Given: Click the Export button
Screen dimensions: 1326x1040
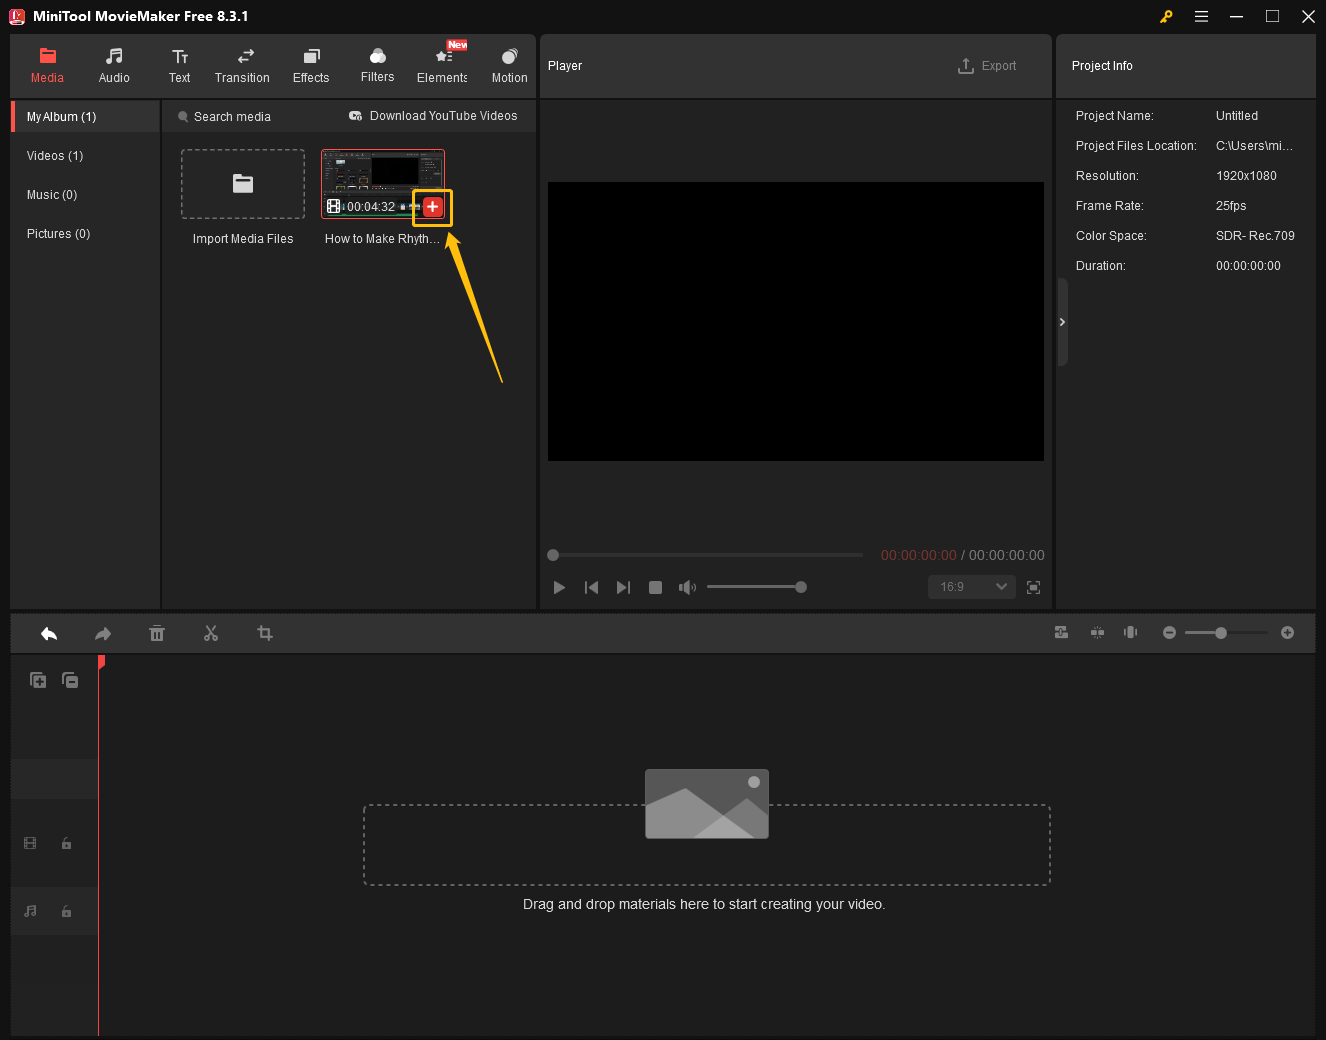Looking at the screenshot, I should (x=987, y=65).
